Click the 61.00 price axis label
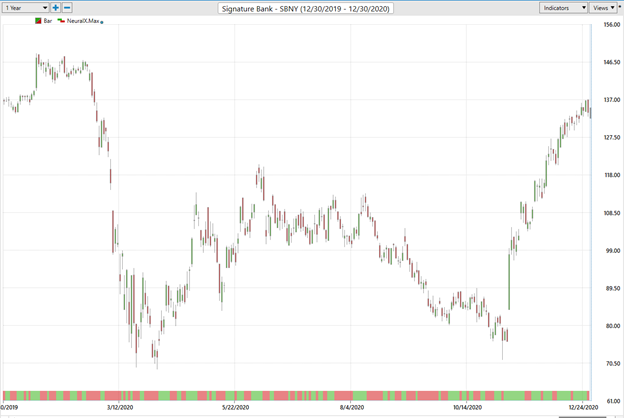The height and width of the screenshot is (418, 624). 612,401
